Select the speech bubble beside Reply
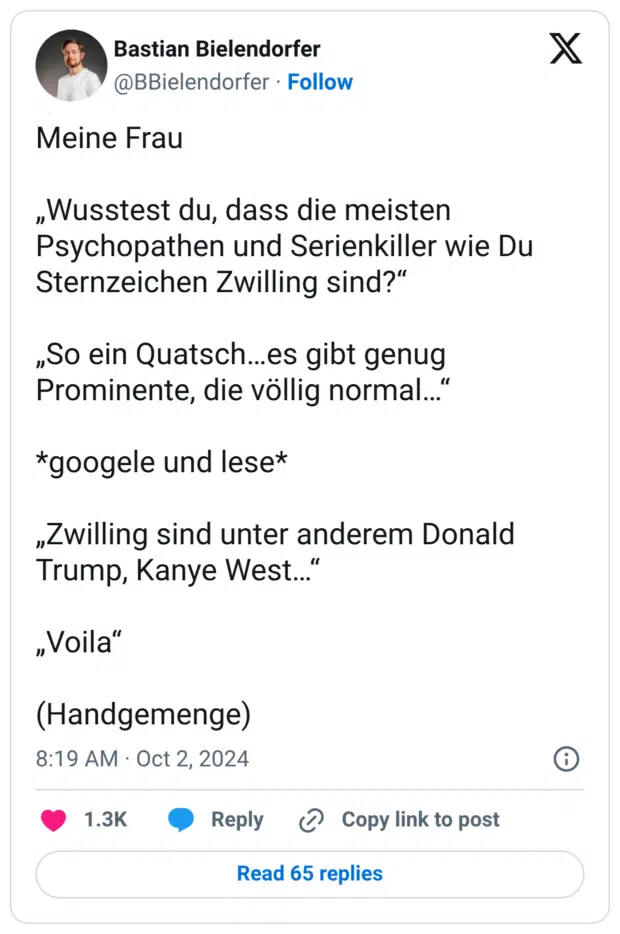The image size is (620, 934). tap(182, 819)
